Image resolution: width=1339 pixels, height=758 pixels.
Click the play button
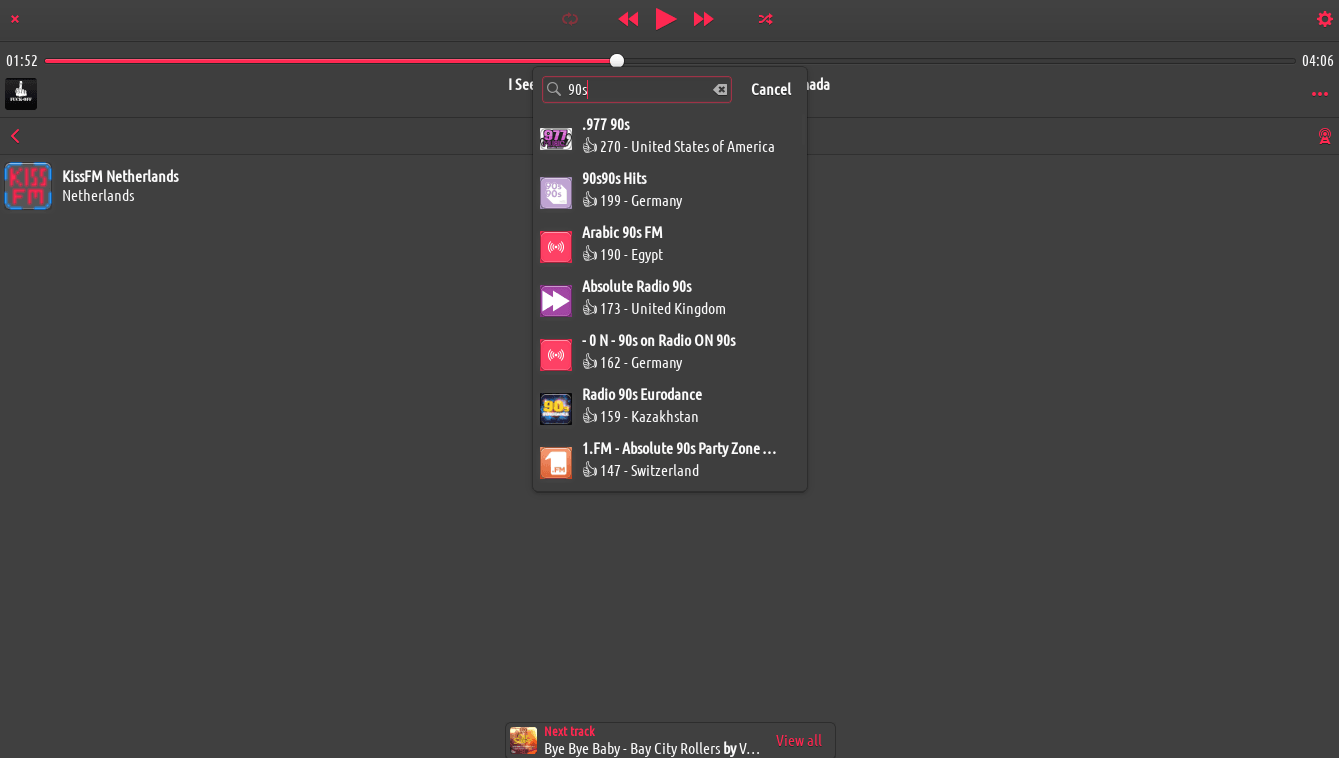pos(665,19)
